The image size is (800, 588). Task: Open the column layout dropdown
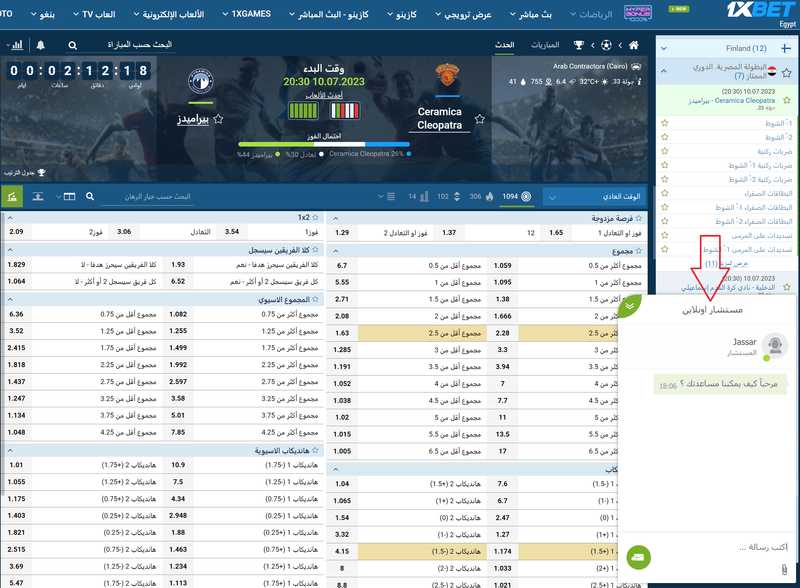coord(67,197)
